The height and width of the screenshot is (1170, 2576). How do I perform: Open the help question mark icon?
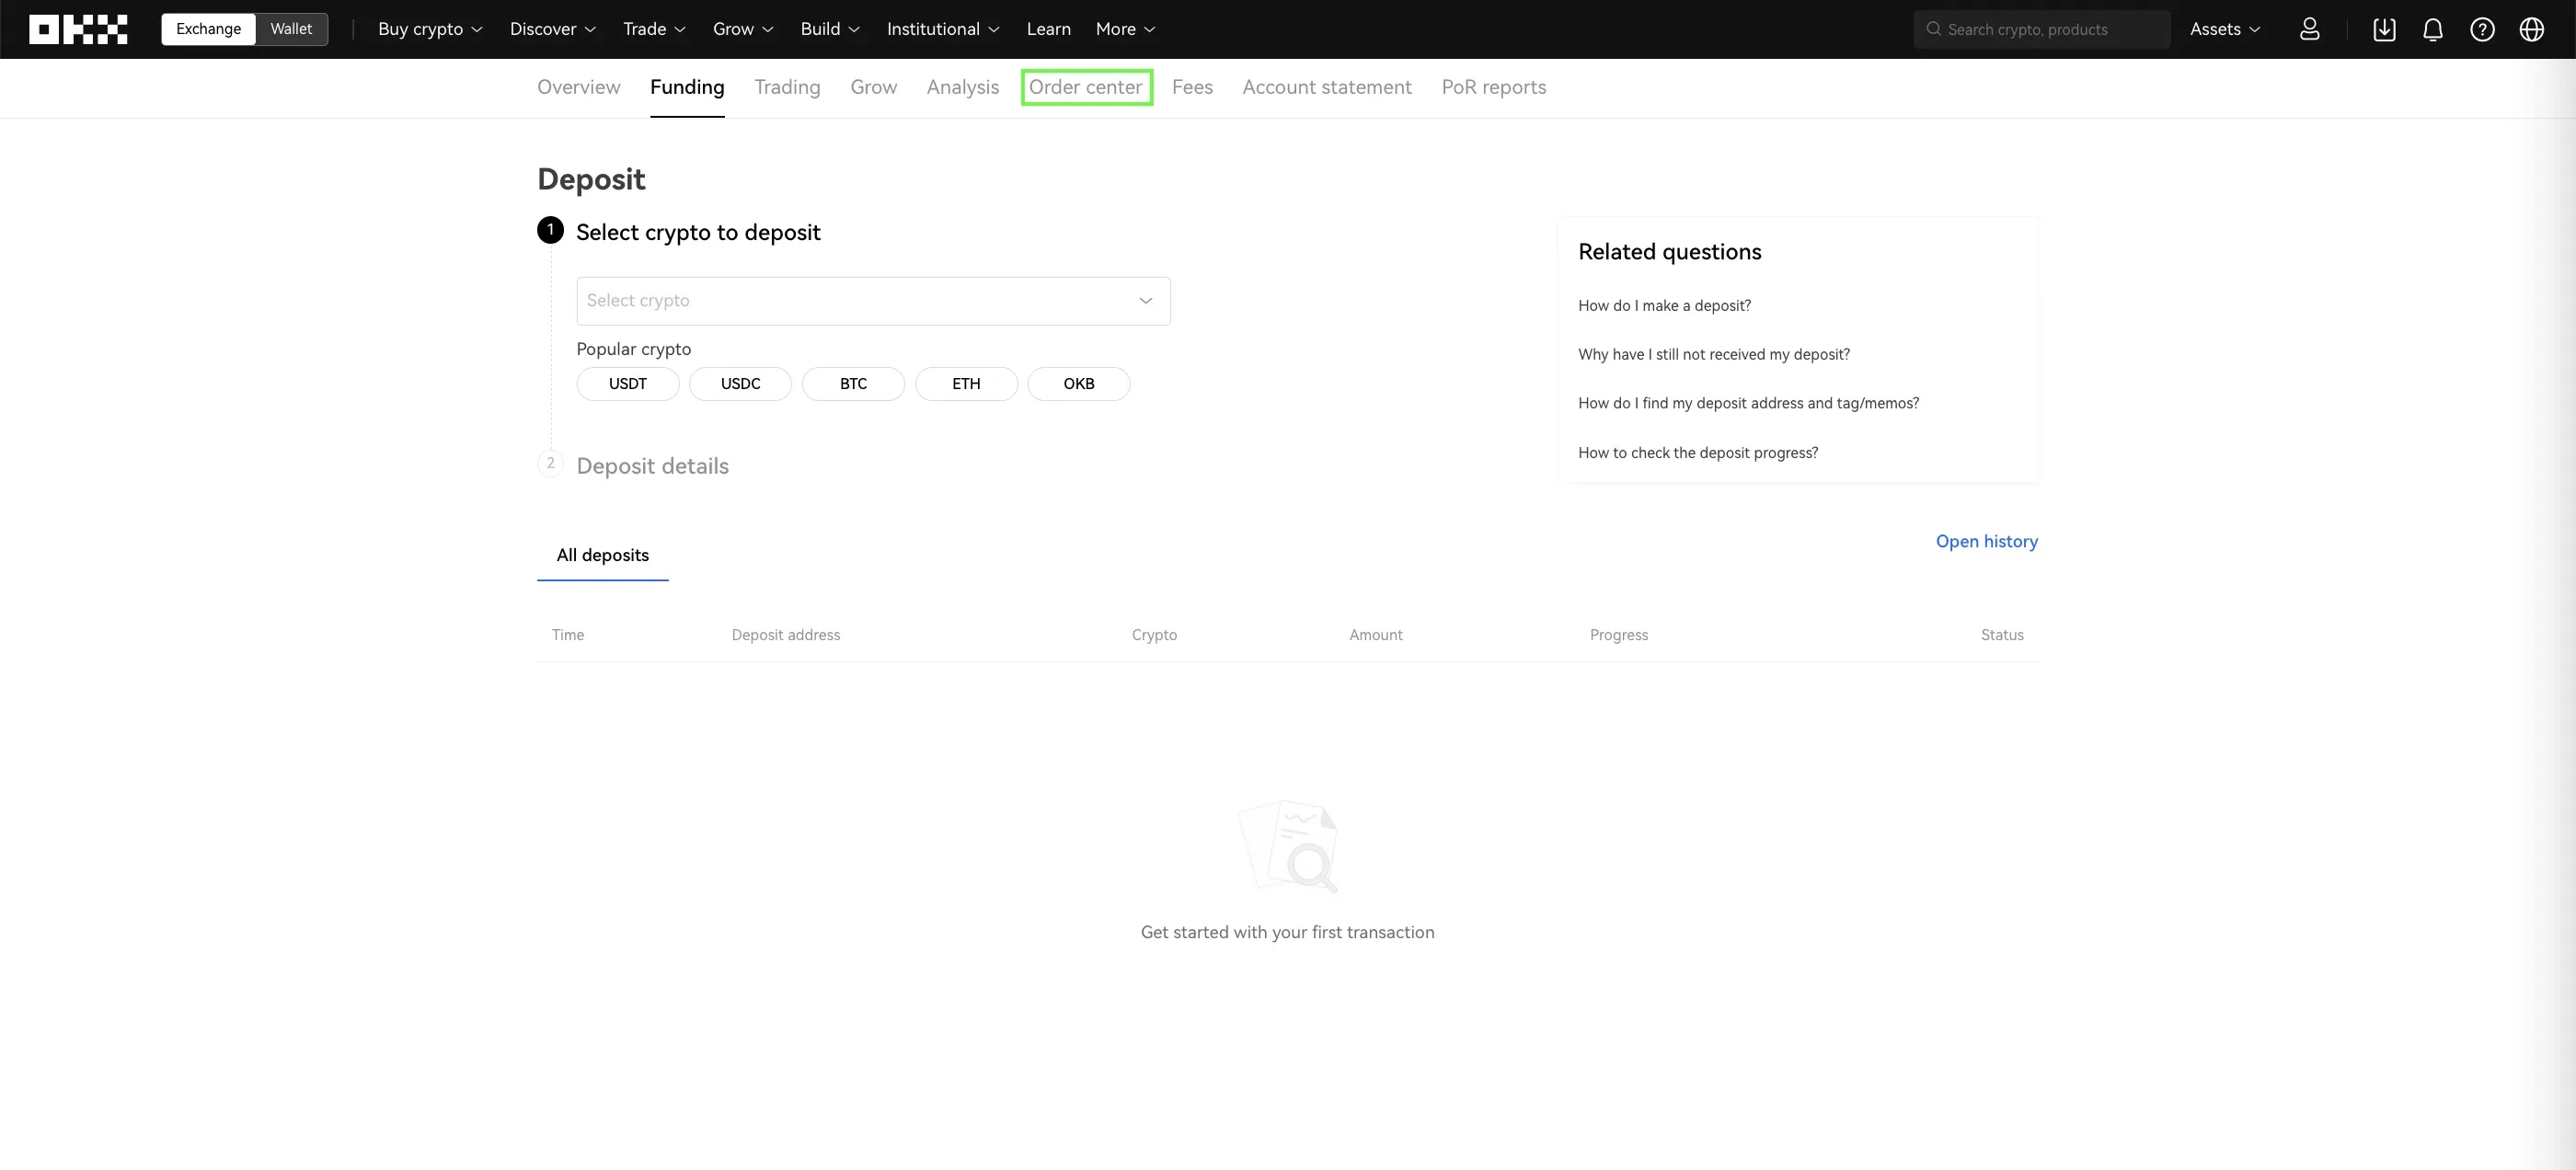(2482, 29)
